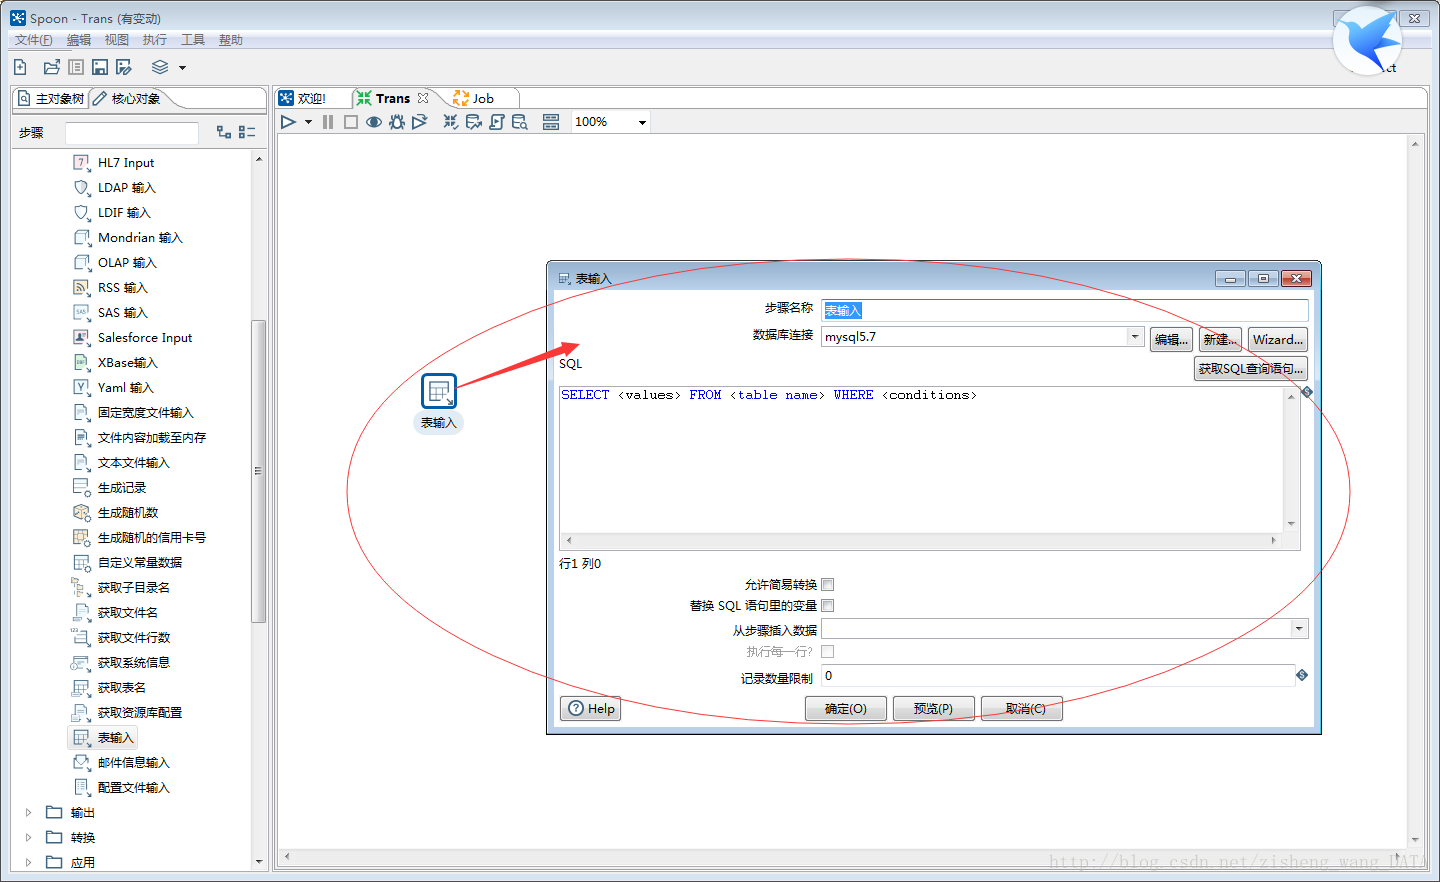1440x882 pixels.
Task: Stop the transformation with the square icon
Action: click(x=351, y=122)
